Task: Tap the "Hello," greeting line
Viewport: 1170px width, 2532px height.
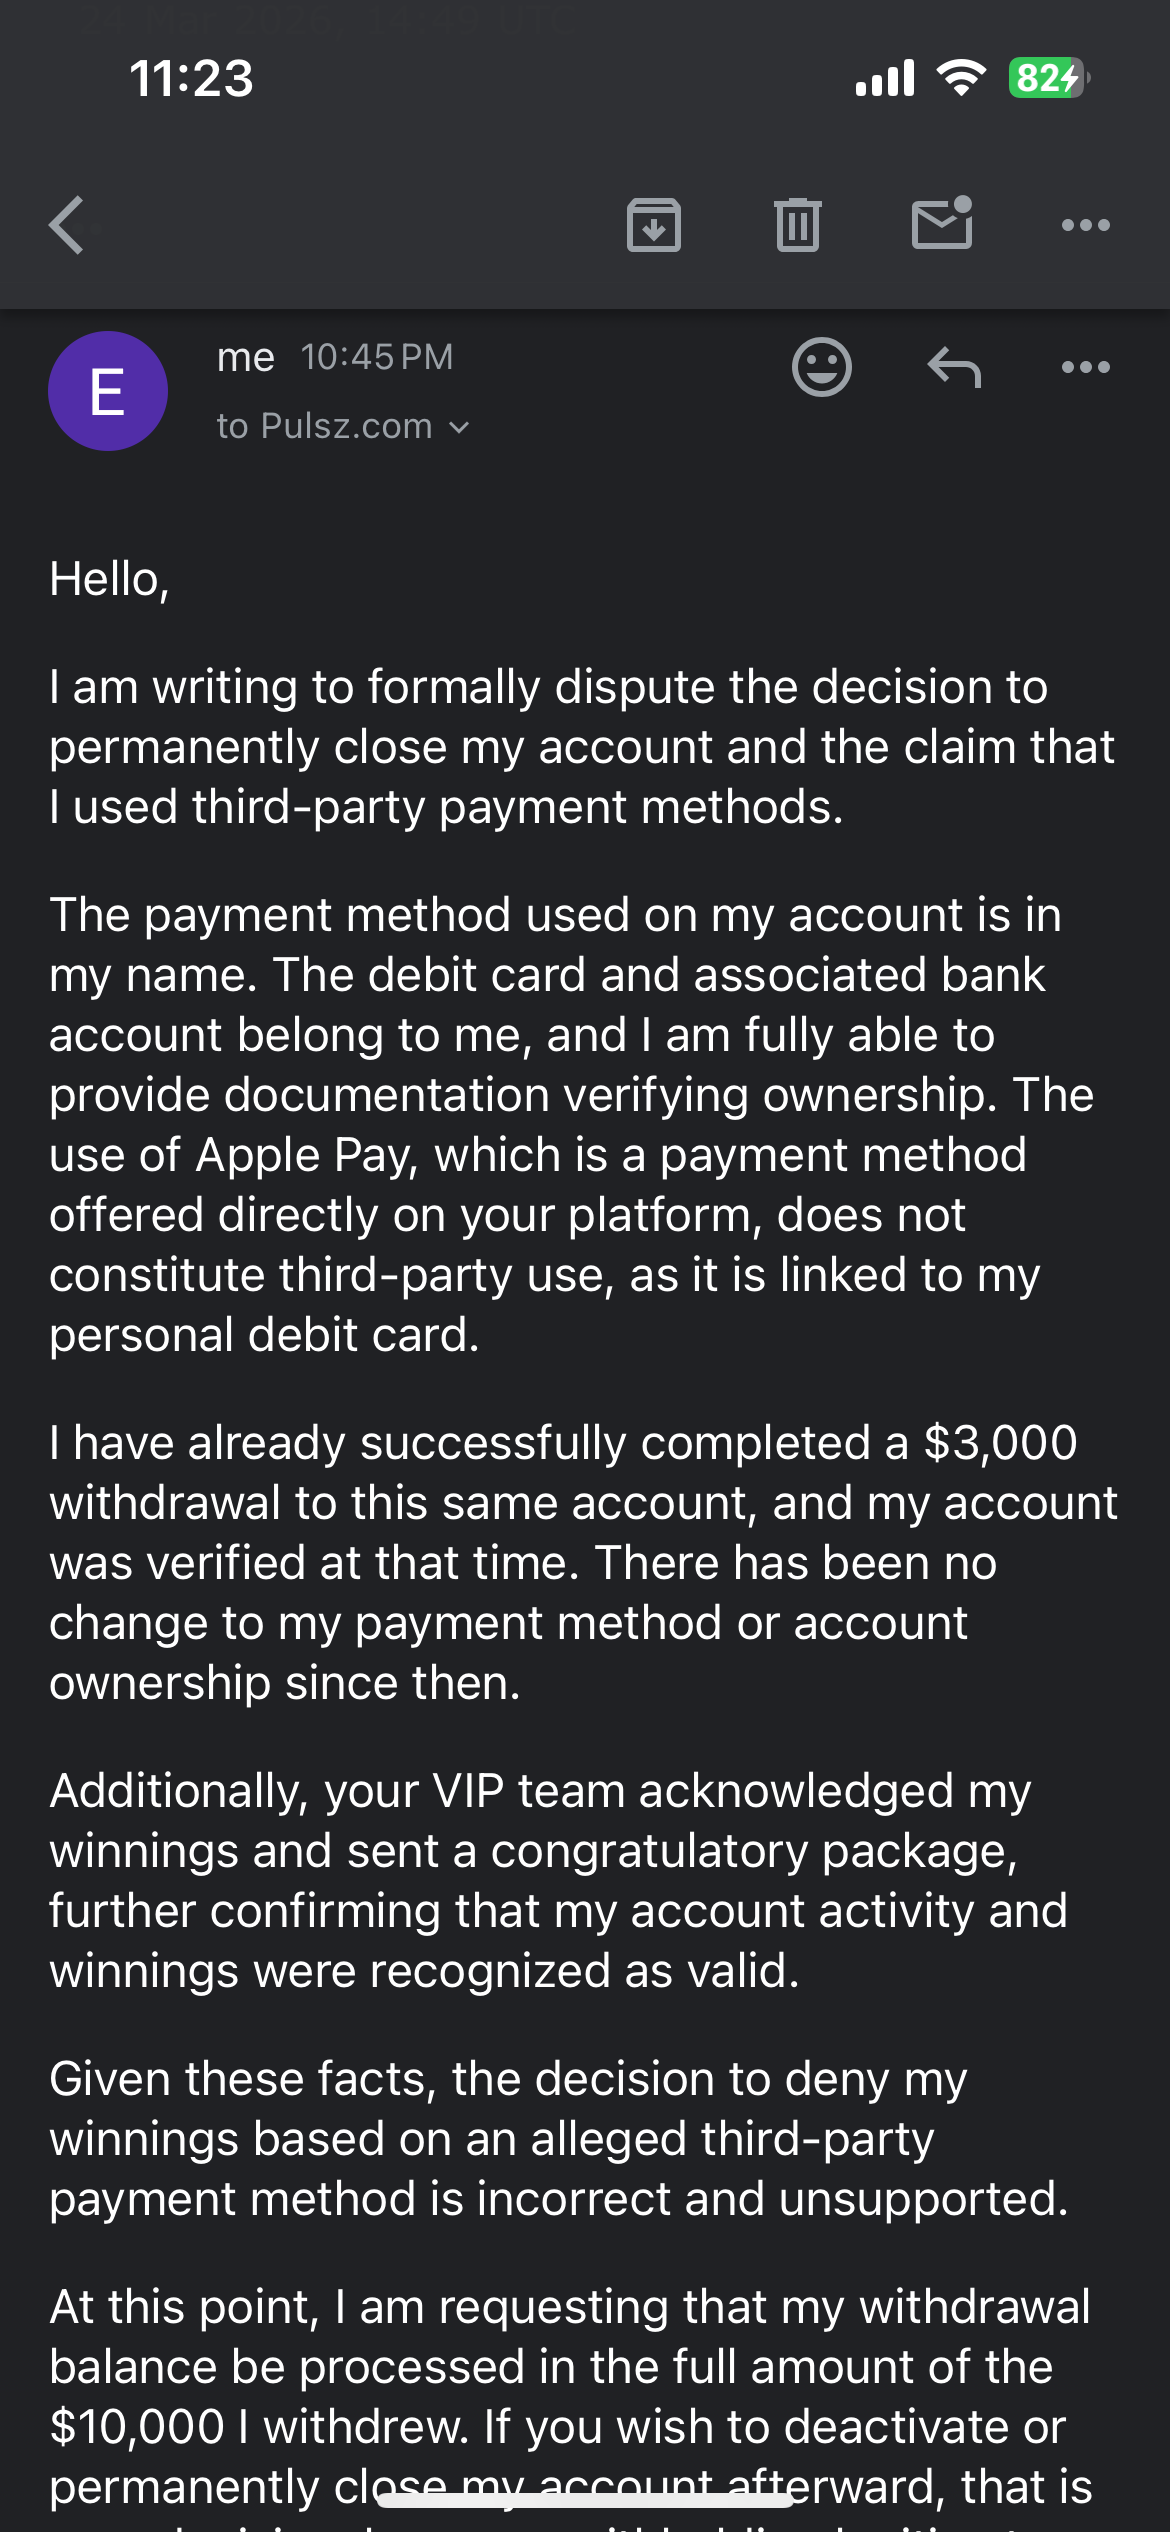Action: click(x=110, y=579)
